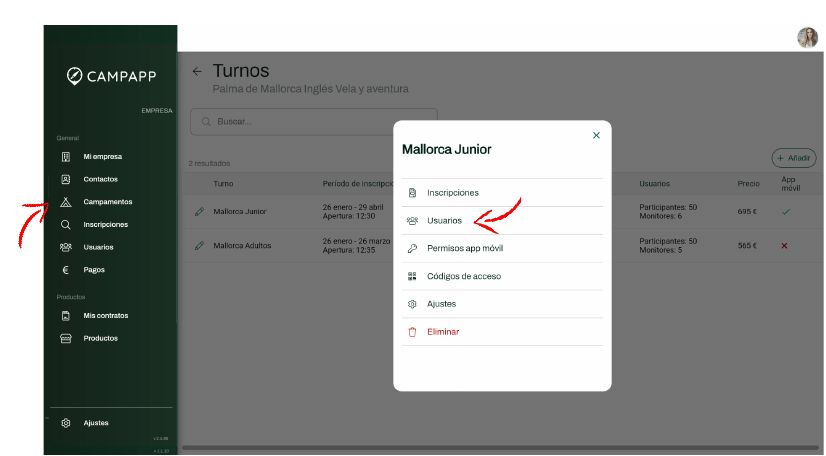Click Eliminar to delete the turno
826x456 pixels.
(443, 332)
